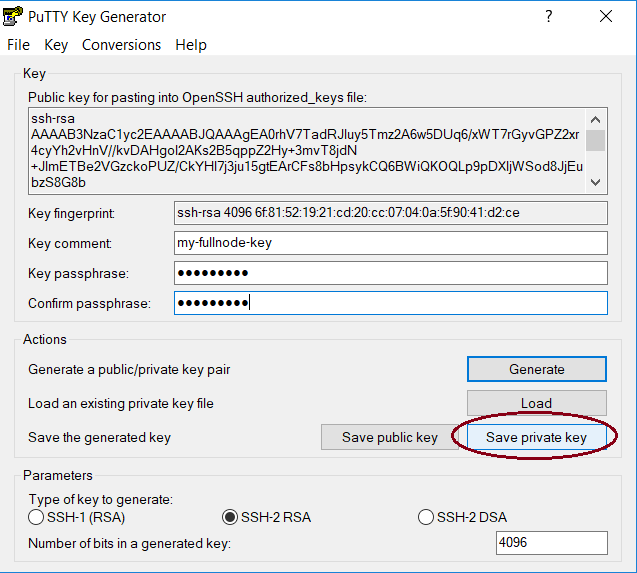Click the public key scrollbar down arrow
The height and width of the screenshot is (573, 637).
click(x=596, y=182)
